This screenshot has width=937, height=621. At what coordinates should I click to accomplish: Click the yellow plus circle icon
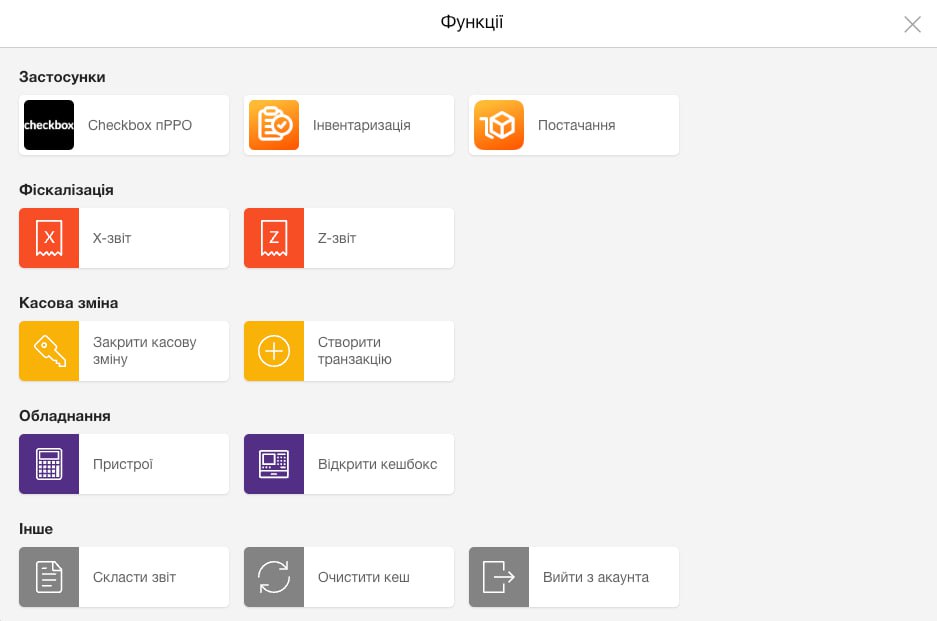coord(274,351)
